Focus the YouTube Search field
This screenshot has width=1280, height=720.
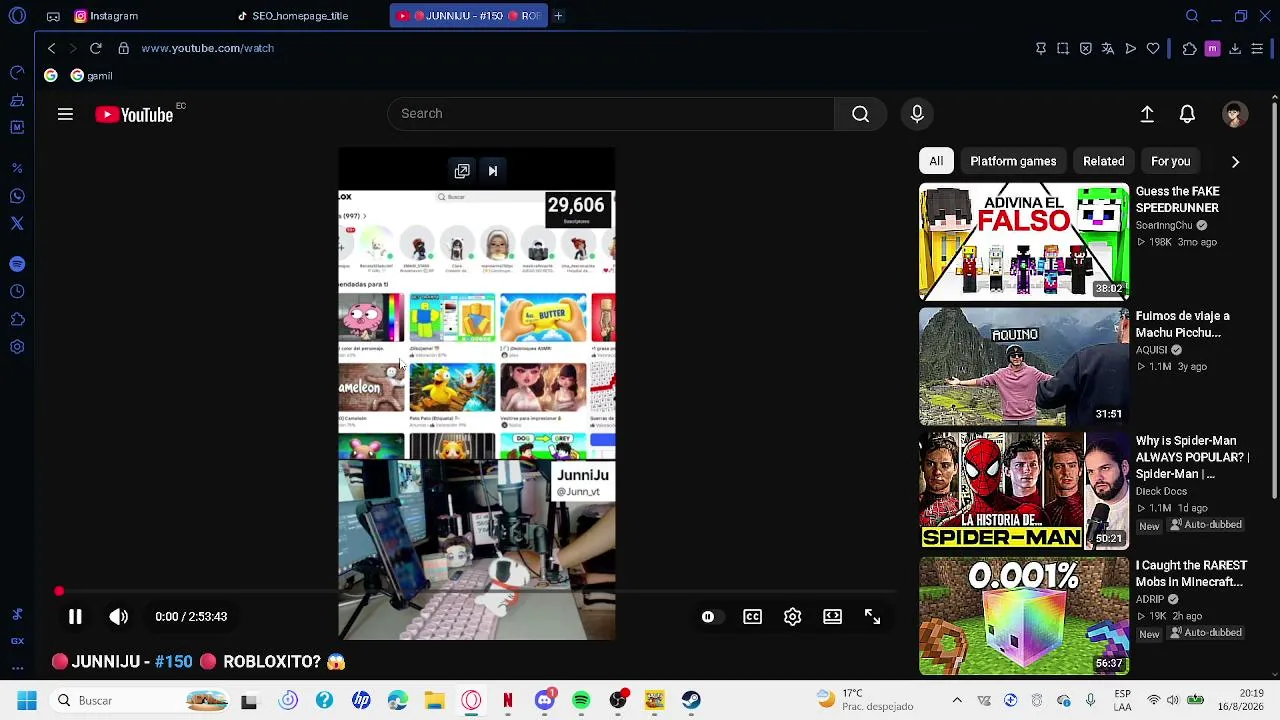[x=611, y=114]
